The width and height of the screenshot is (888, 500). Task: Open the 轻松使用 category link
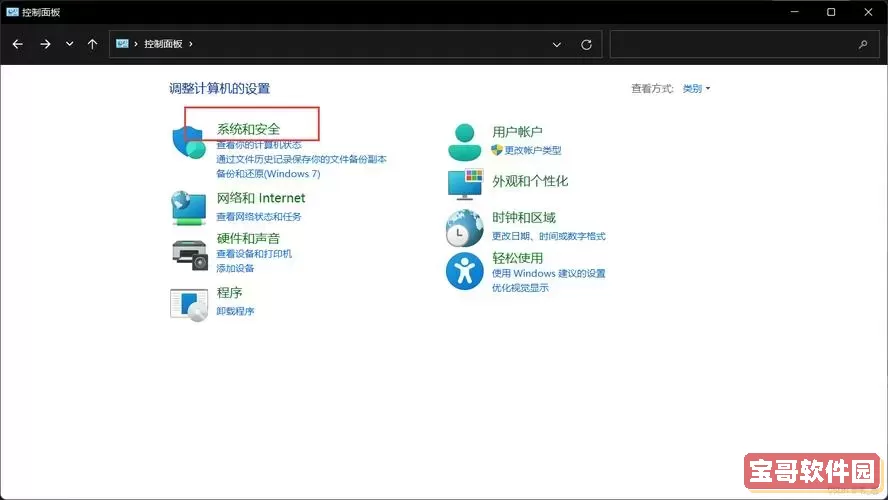pyautogui.click(x=517, y=258)
